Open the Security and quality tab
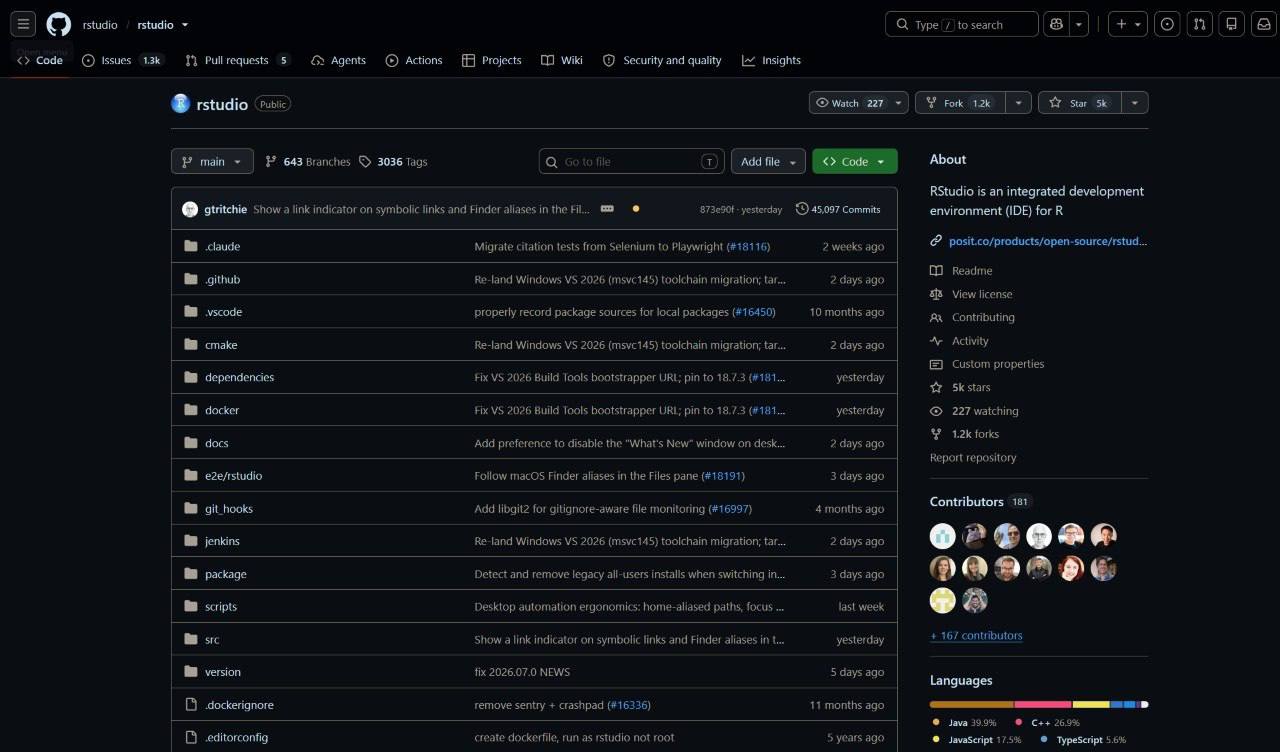This screenshot has width=1280, height=752. point(662,60)
